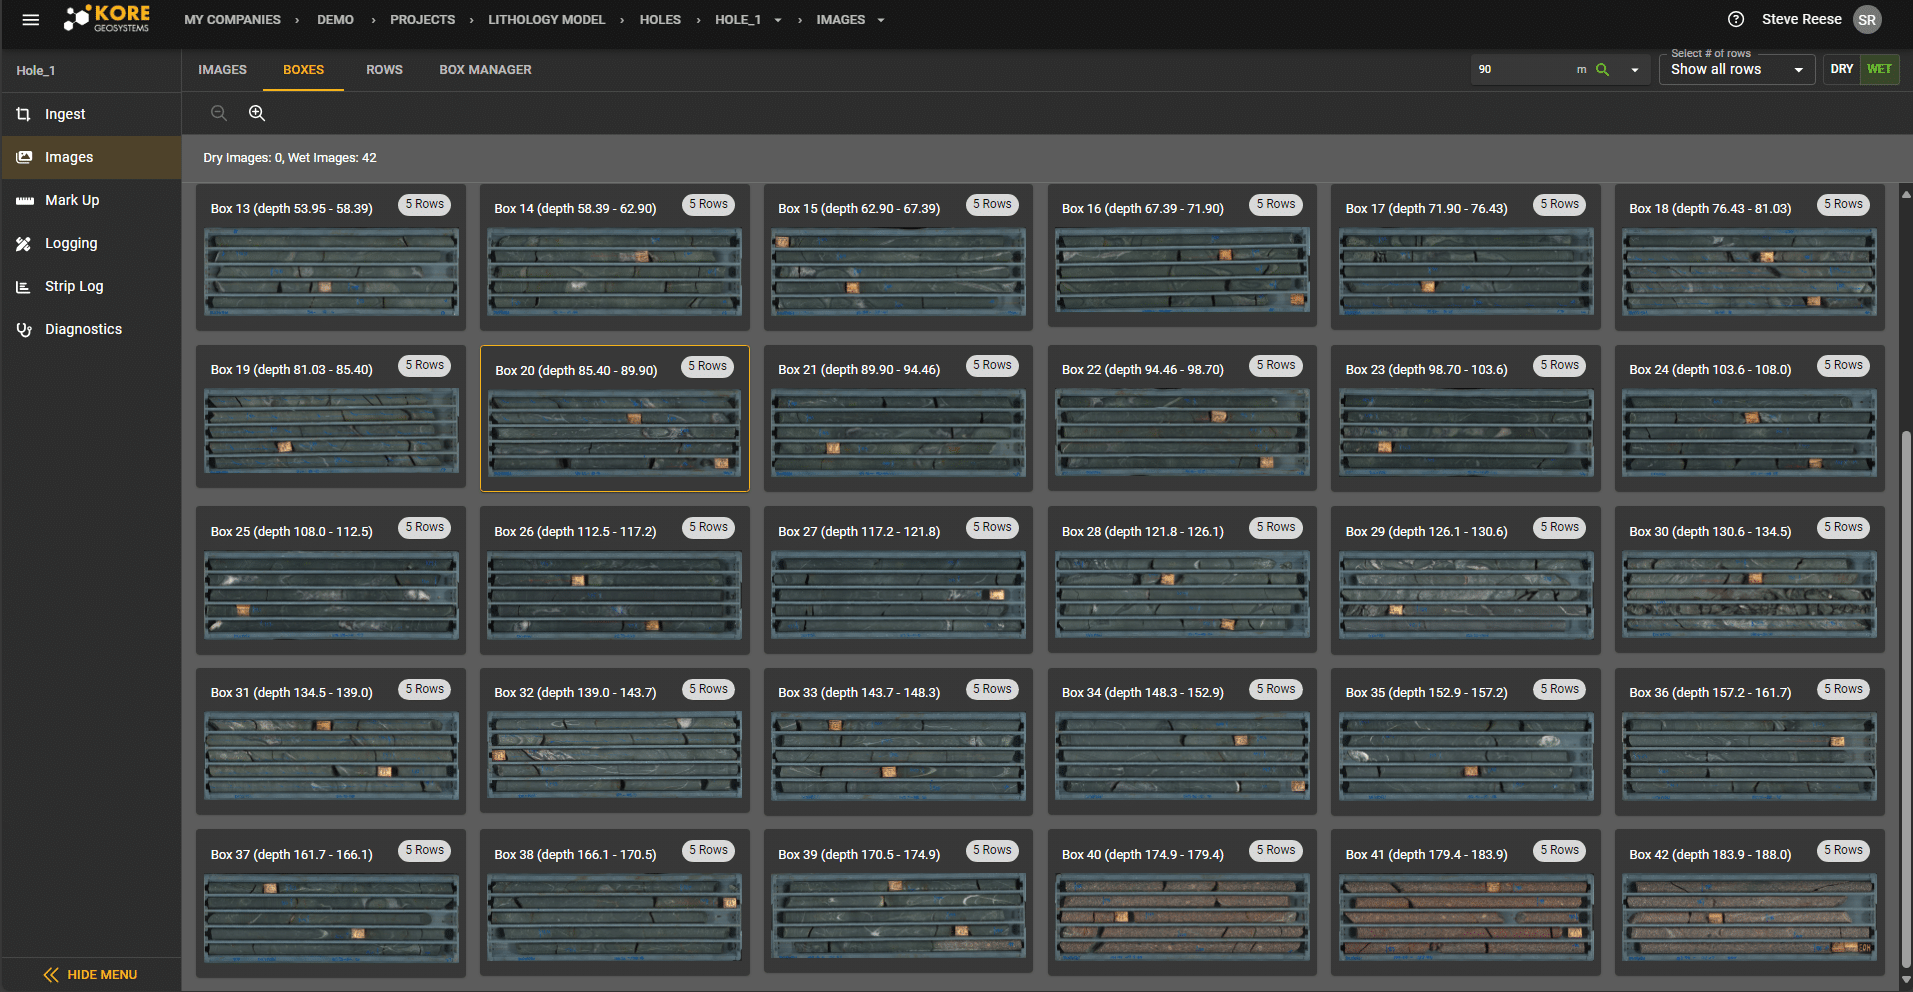Go to HOLES breadcrumb
Image resolution: width=1913 pixels, height=992 pixels.
[x=660, y=20]
